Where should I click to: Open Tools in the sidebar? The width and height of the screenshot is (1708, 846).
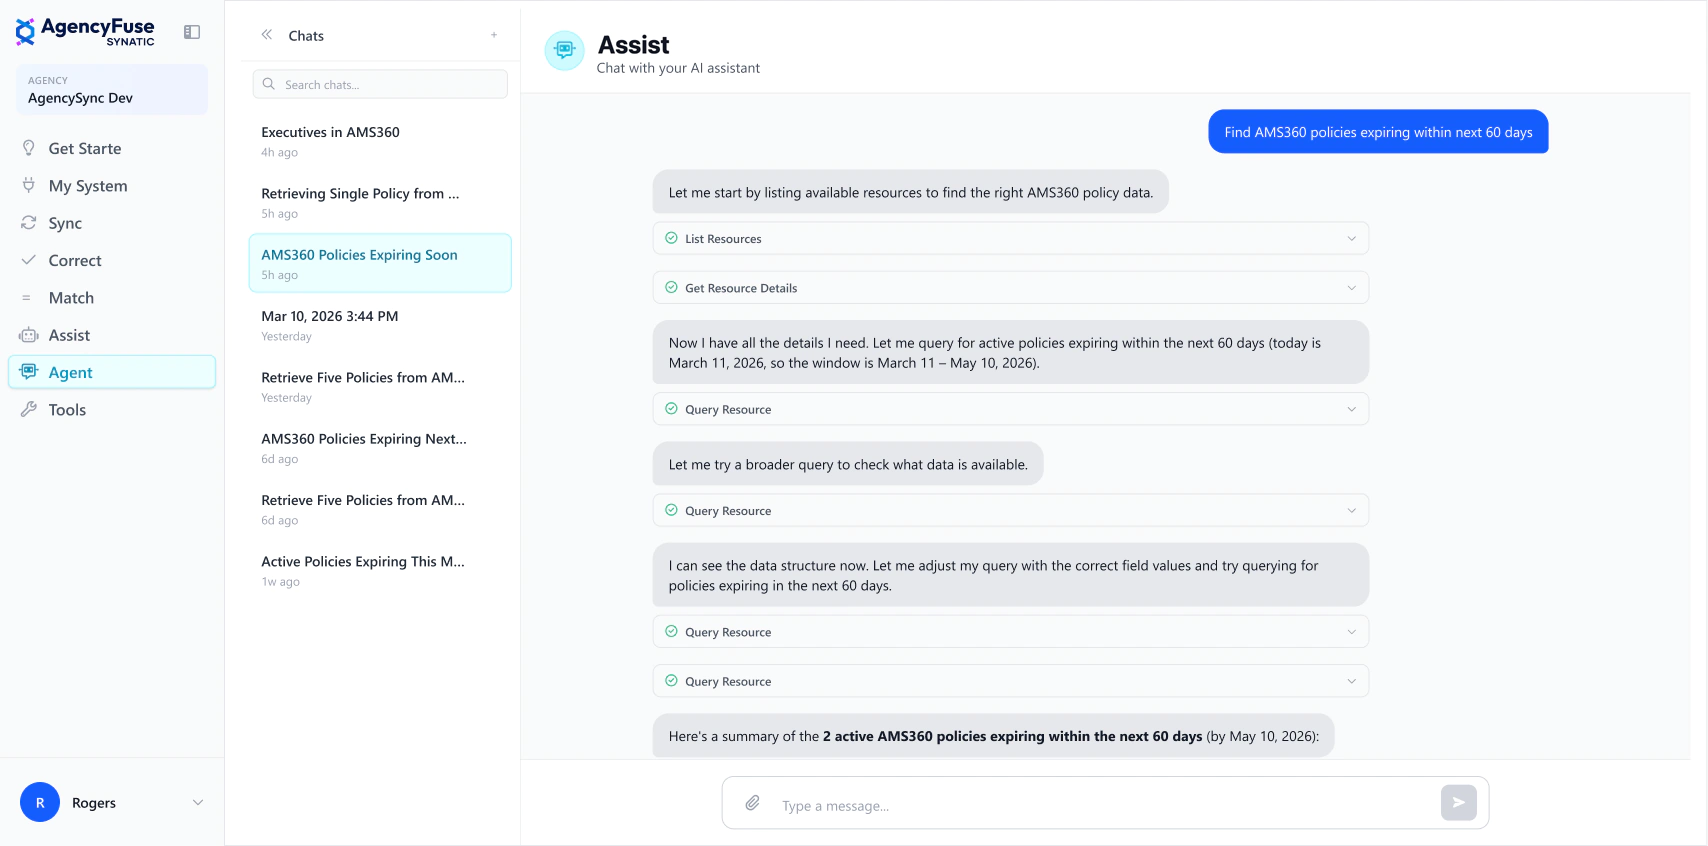coord(112,409)
